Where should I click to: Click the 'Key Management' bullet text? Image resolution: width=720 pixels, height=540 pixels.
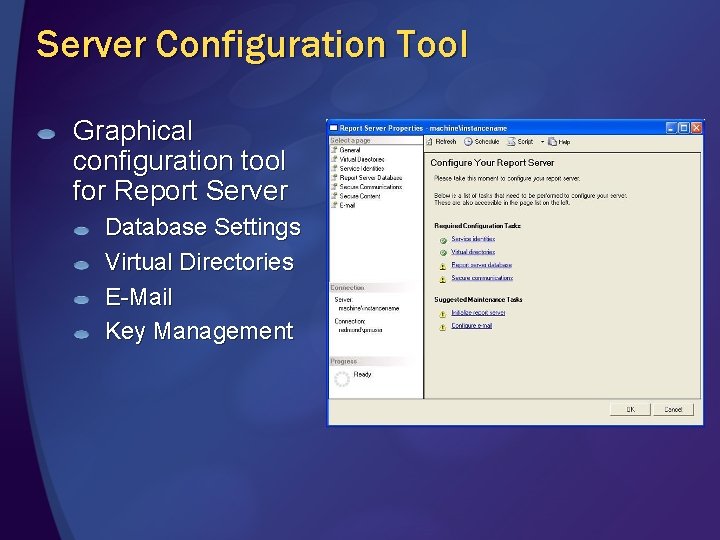pyautogui.click(x=199, y=331)
